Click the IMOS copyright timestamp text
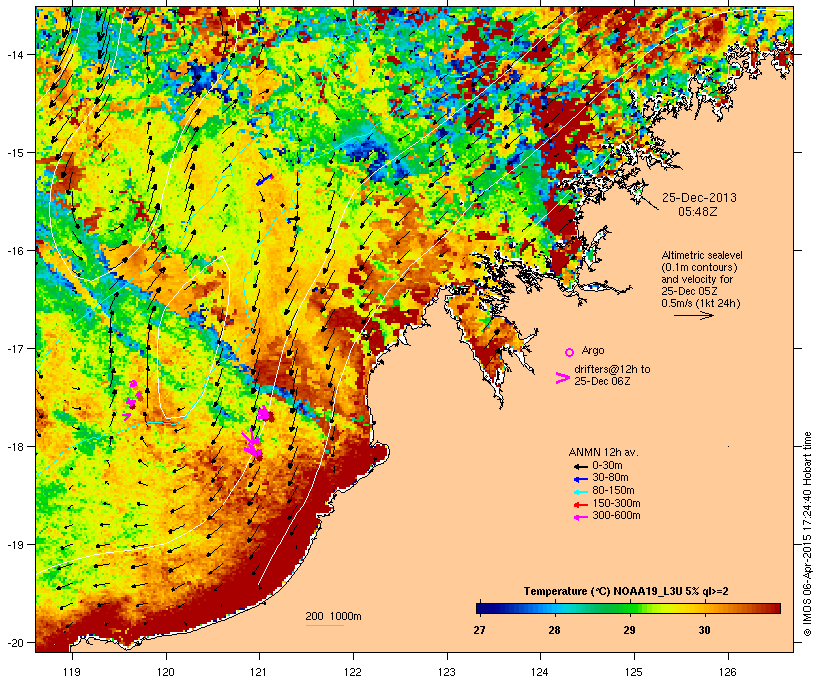Screen dimensions: 820x680 coord(807,534)
